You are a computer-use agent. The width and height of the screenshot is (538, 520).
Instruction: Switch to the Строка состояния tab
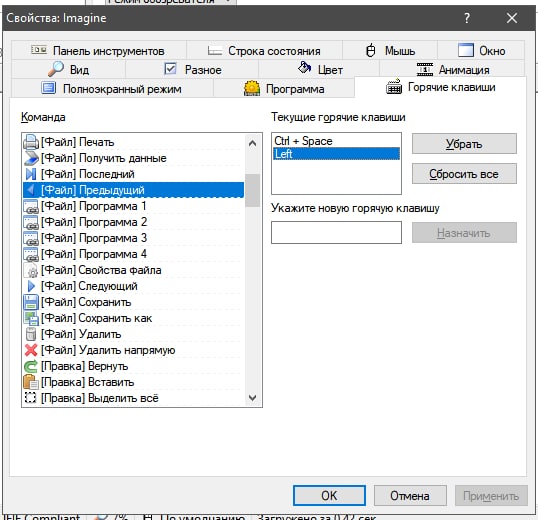(264, 51)
